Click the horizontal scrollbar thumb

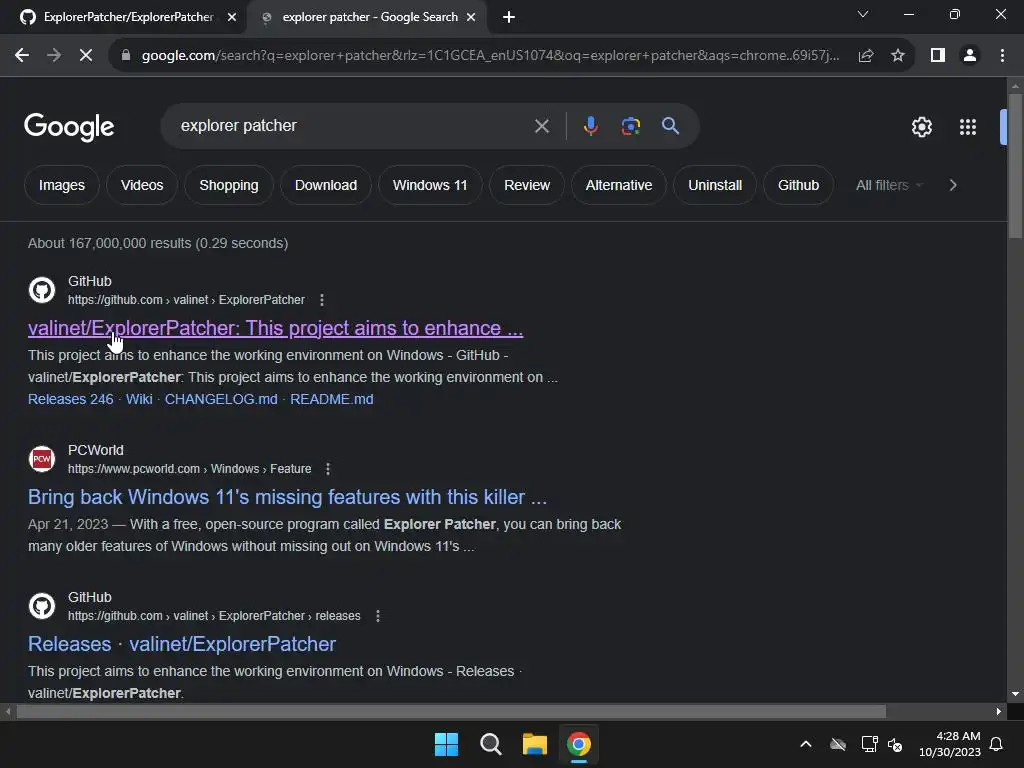(x=451, y=712)
